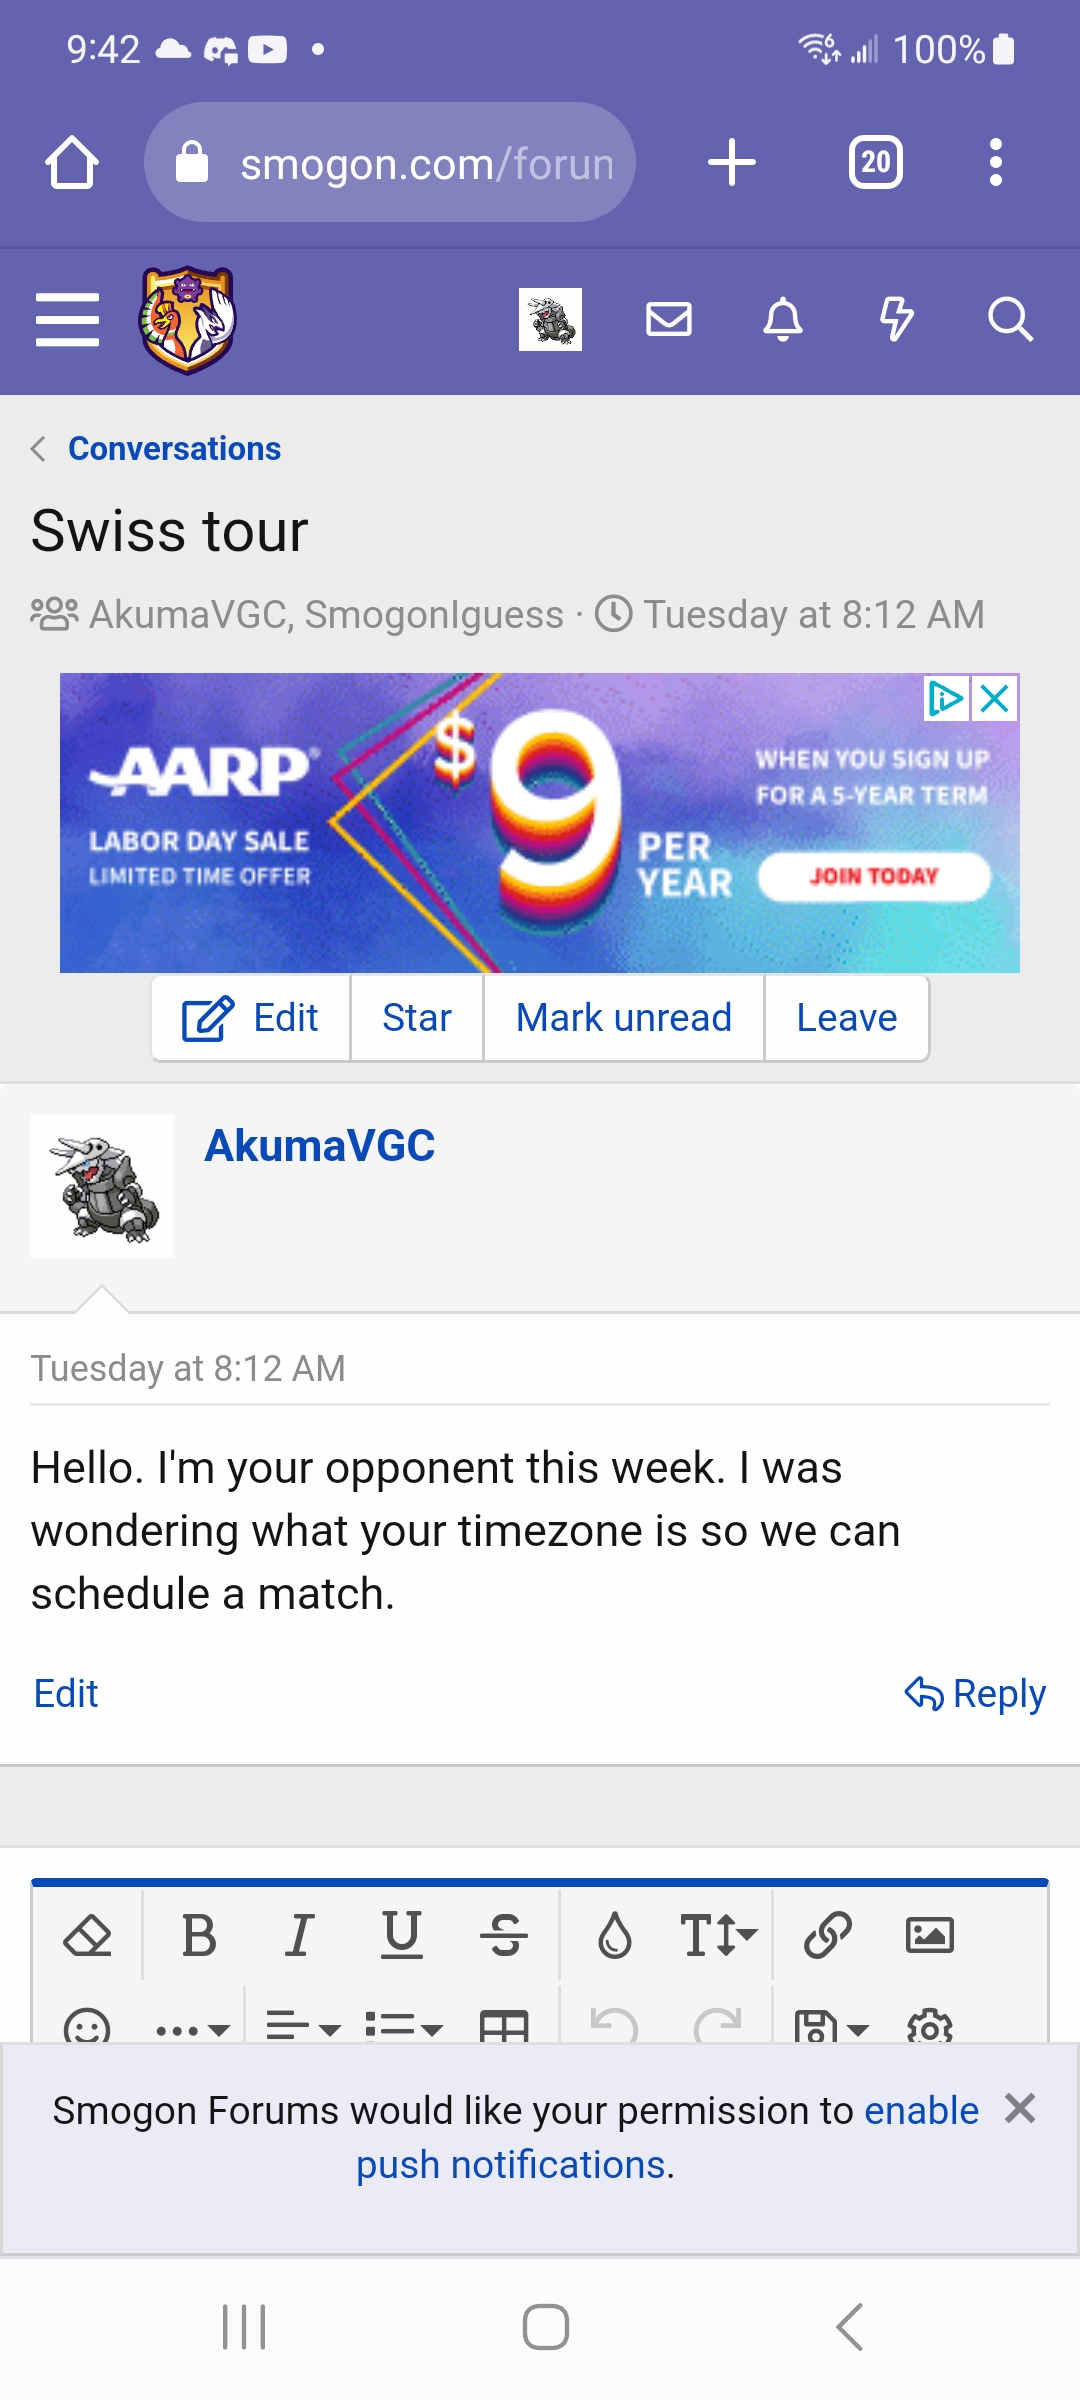Toggle underline formatting in the editor
This screenshot has width=1080, height=2400.
tap(402, 1935)
